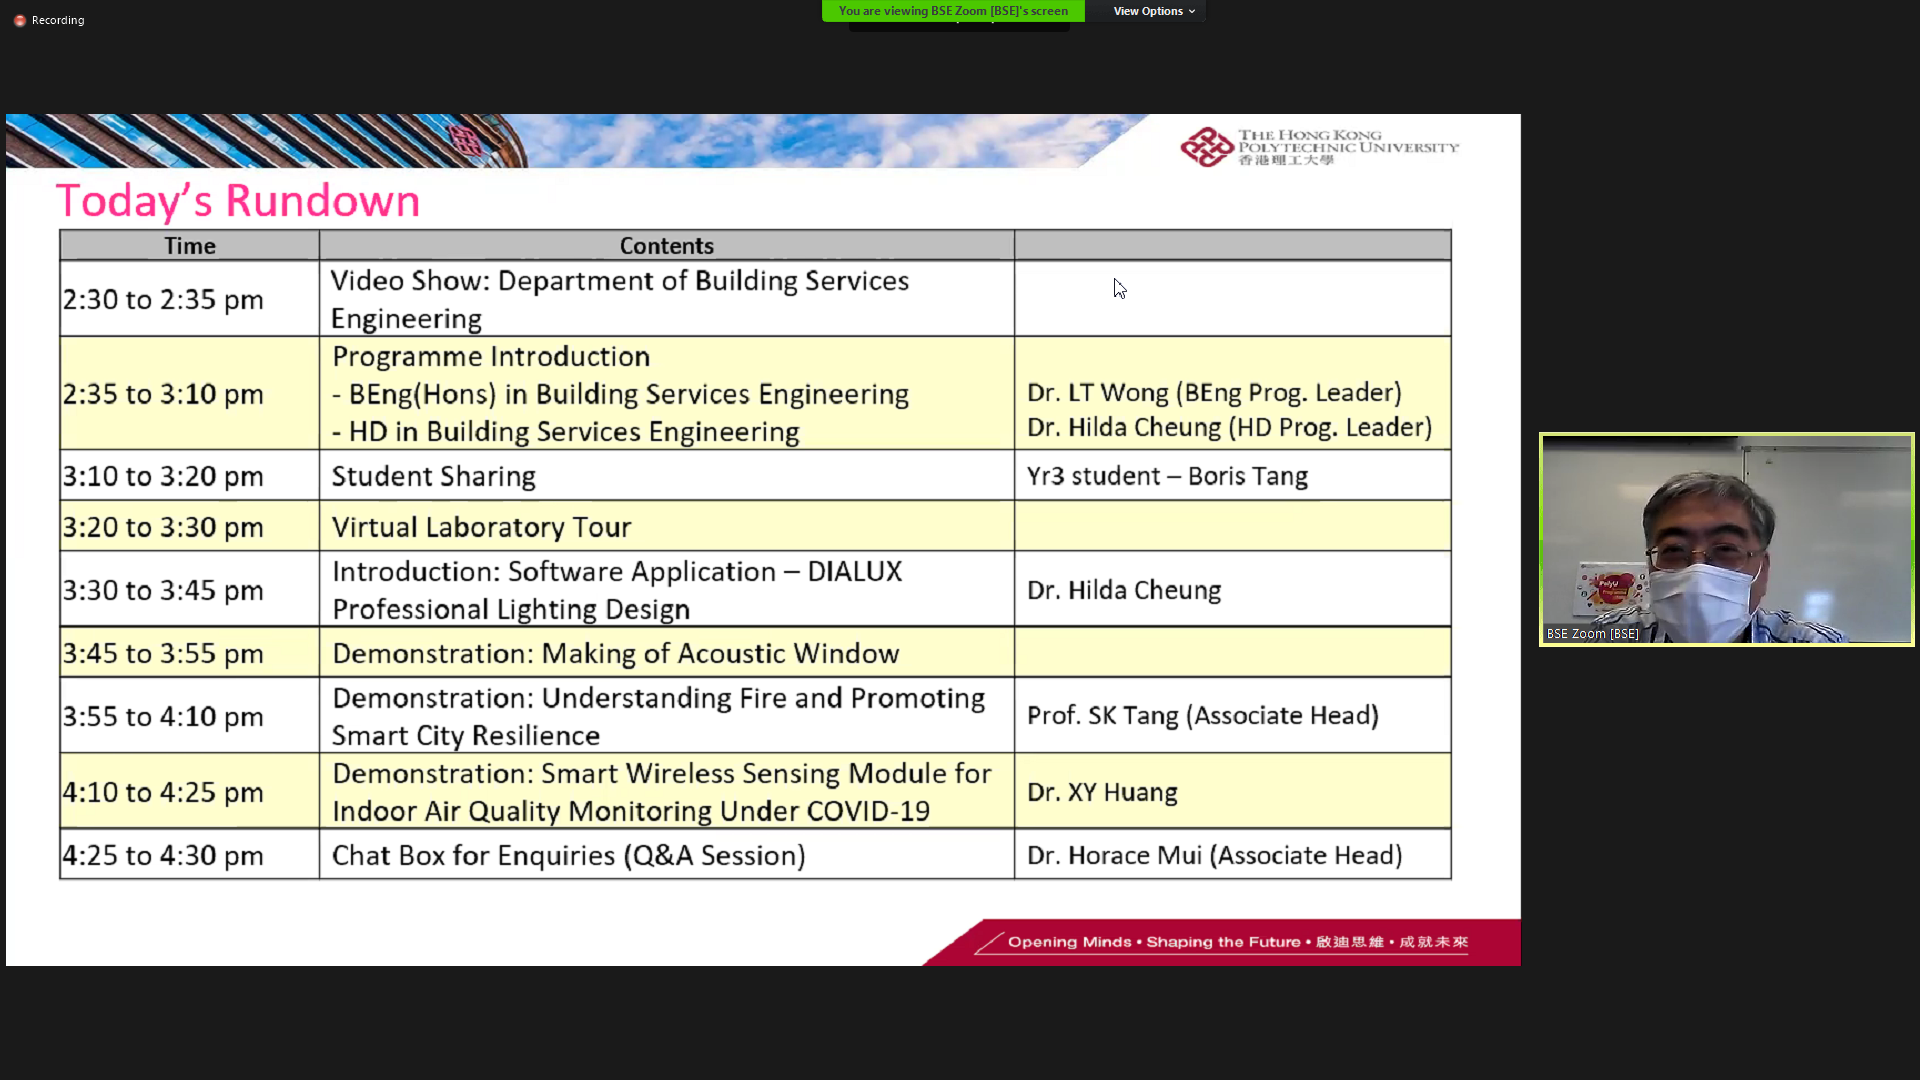
Task: Click the 'Today's Rundown' slide title
Action: pos(238,201)
